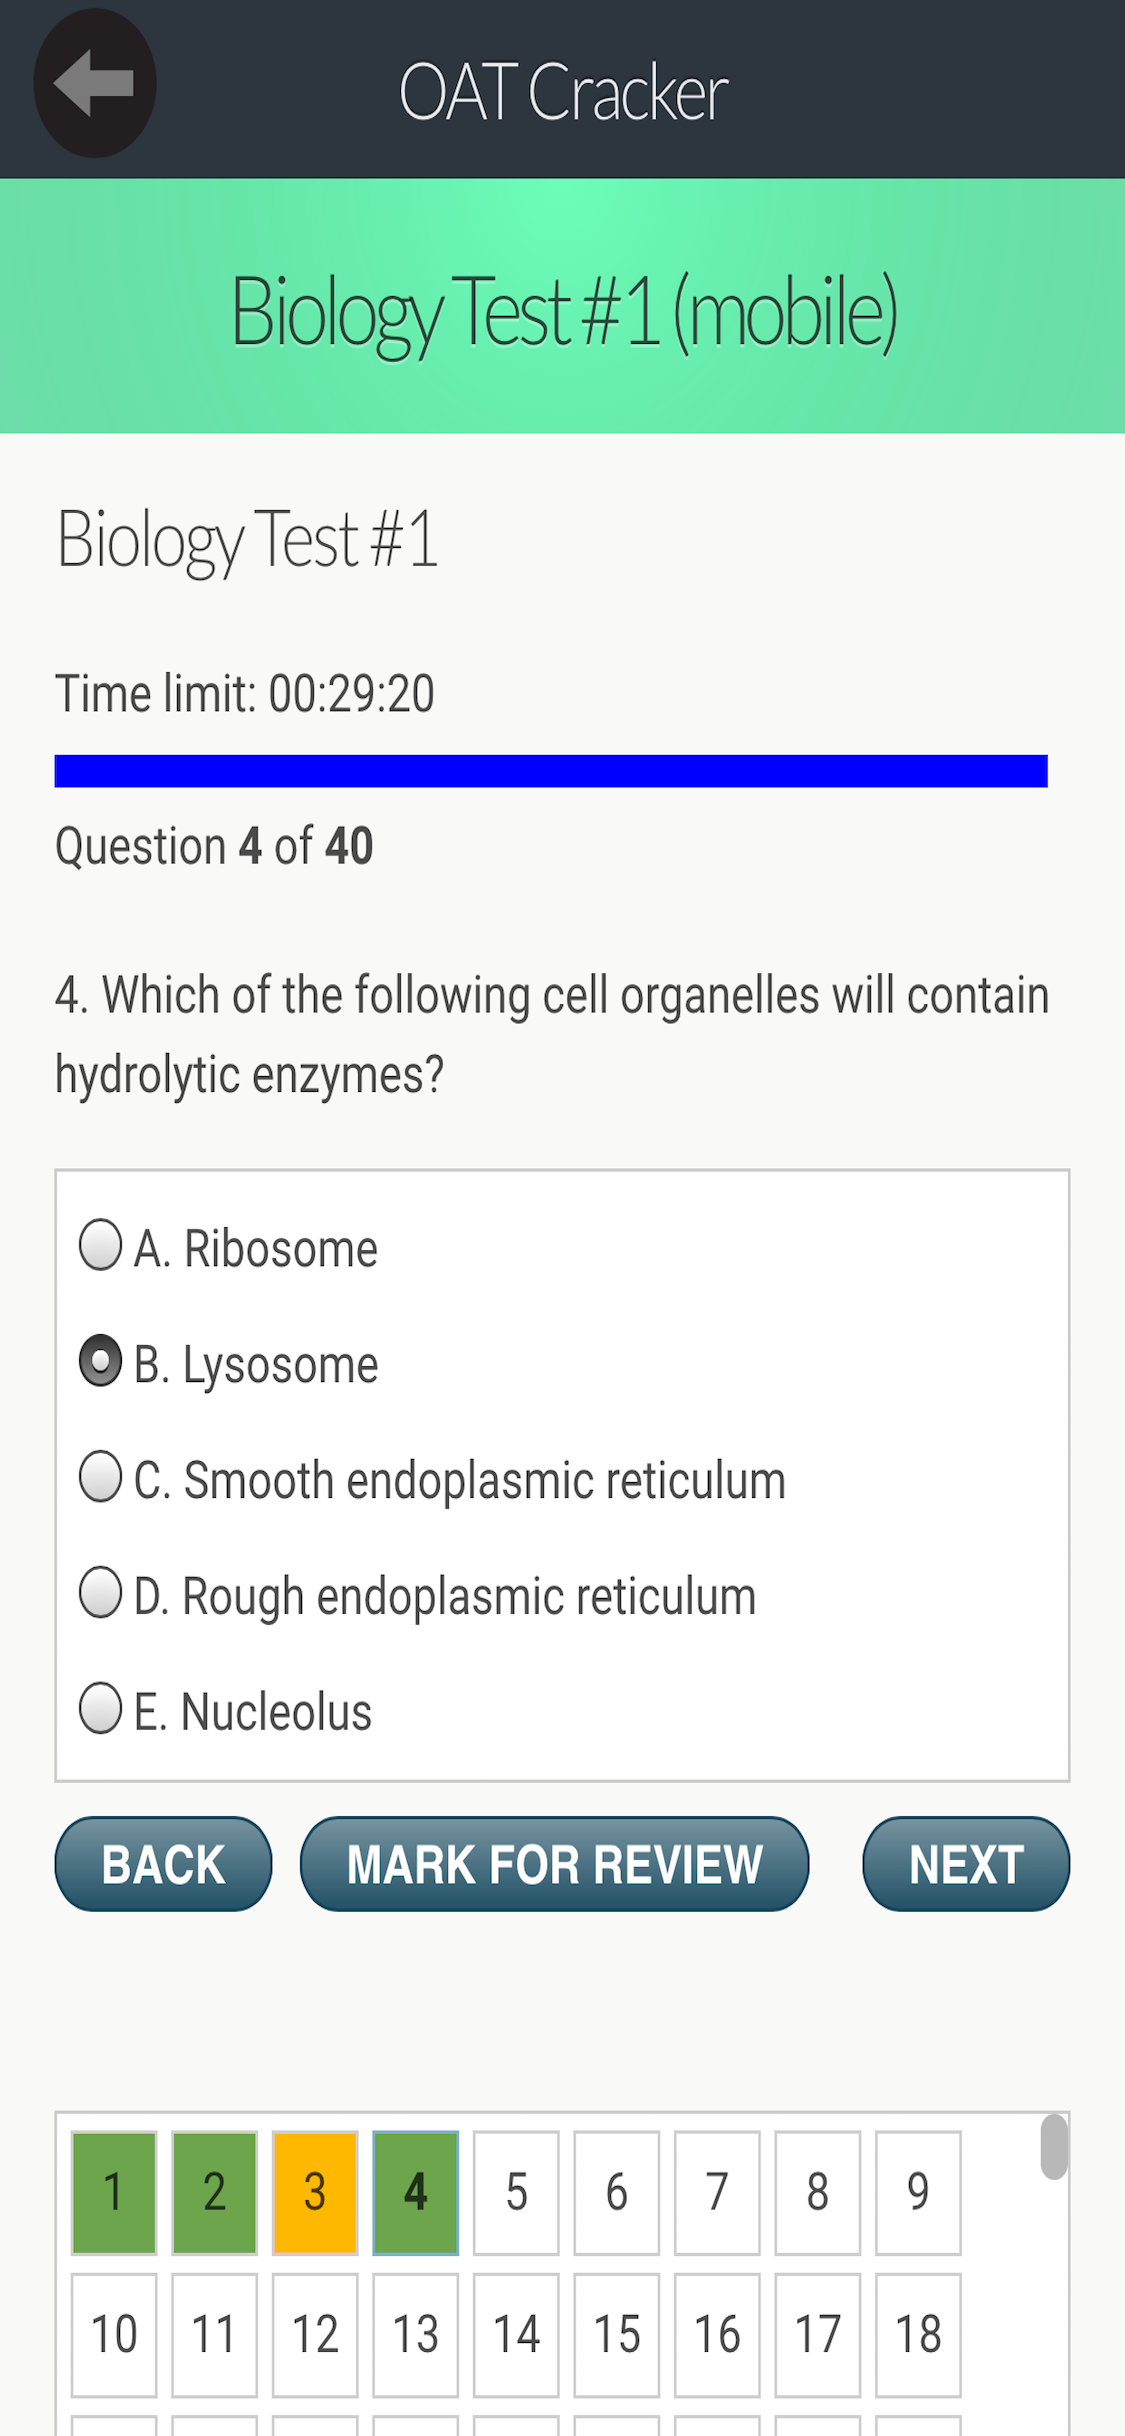1125x2436 pixels.
Task: Choose C. Smooth endoplasmic reticulum
Action: [x=432, y=1480]
